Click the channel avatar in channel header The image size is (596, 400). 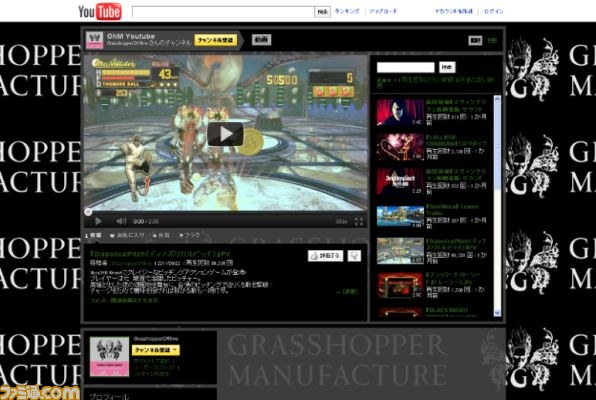(94, 40)
